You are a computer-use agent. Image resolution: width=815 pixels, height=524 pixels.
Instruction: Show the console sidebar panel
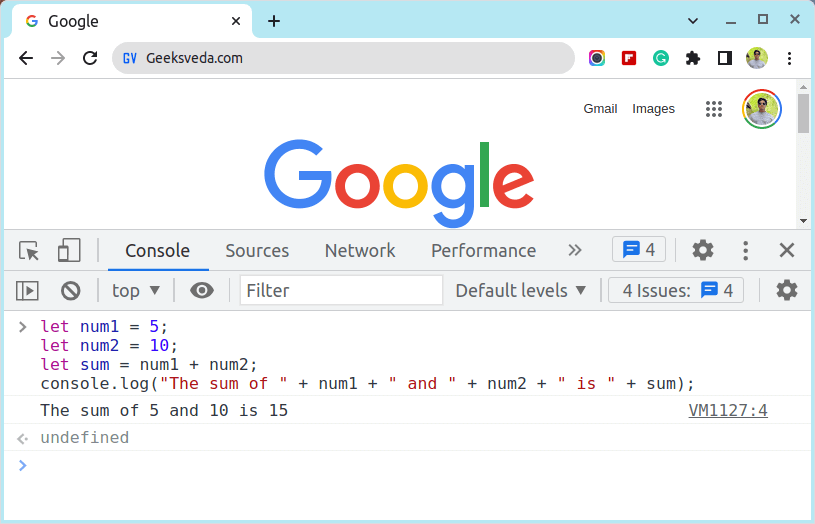27,291
